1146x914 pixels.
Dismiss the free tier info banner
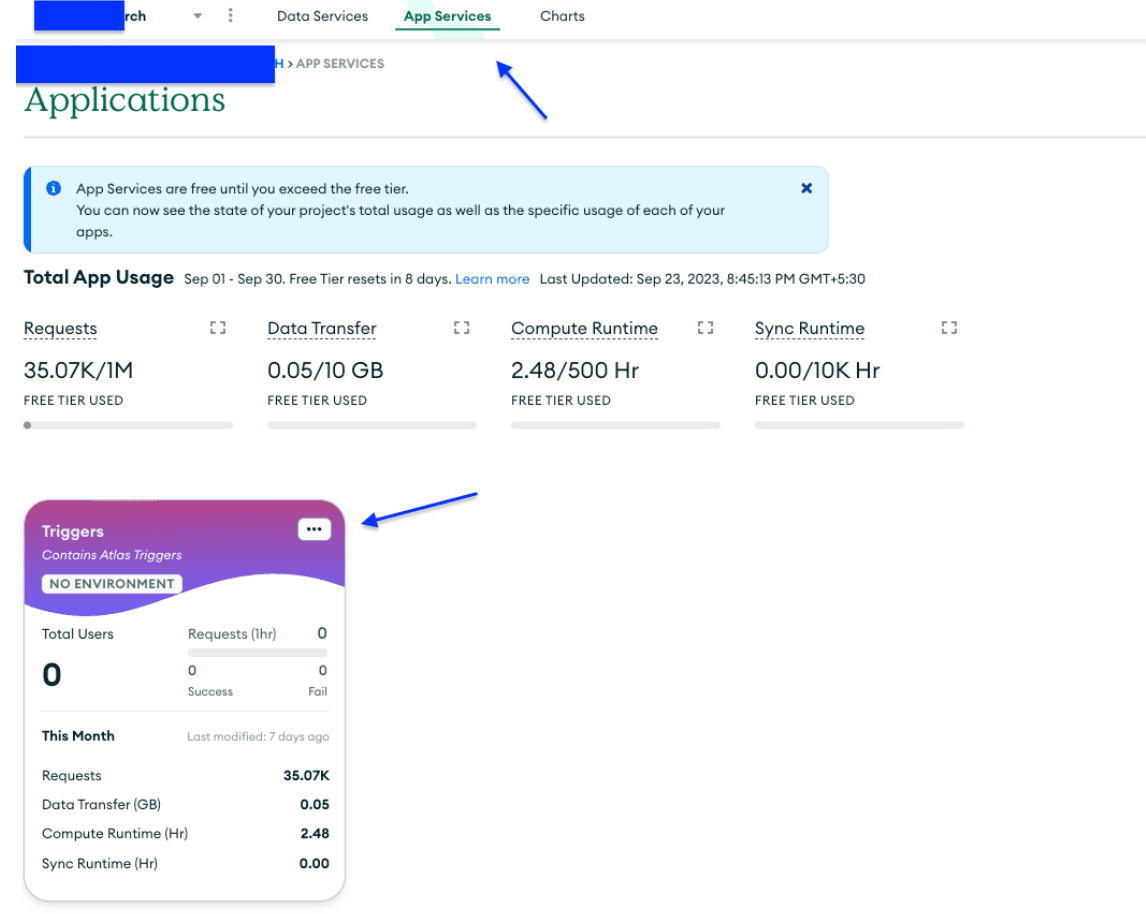click(806, 188)
